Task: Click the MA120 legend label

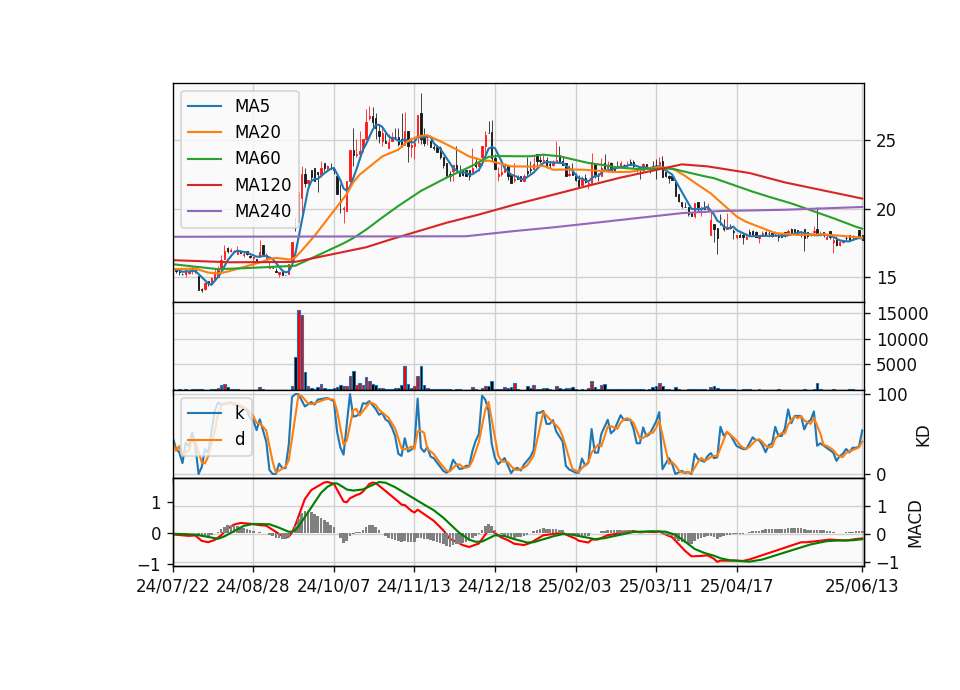Action: click(263, 185)
